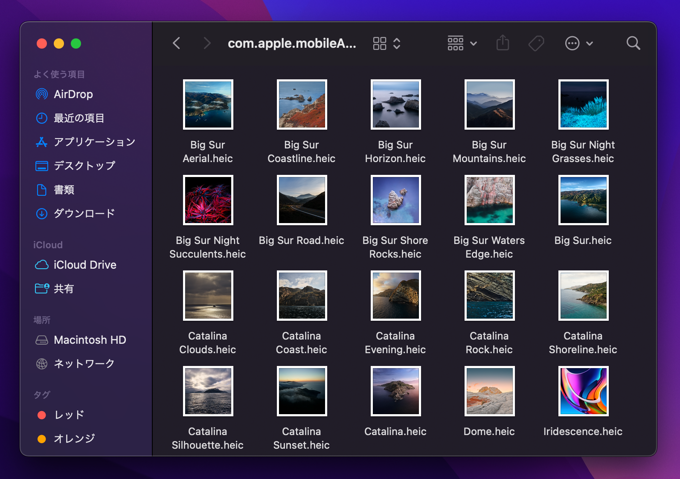Click the com.apple.mobileA... window title

292,43
